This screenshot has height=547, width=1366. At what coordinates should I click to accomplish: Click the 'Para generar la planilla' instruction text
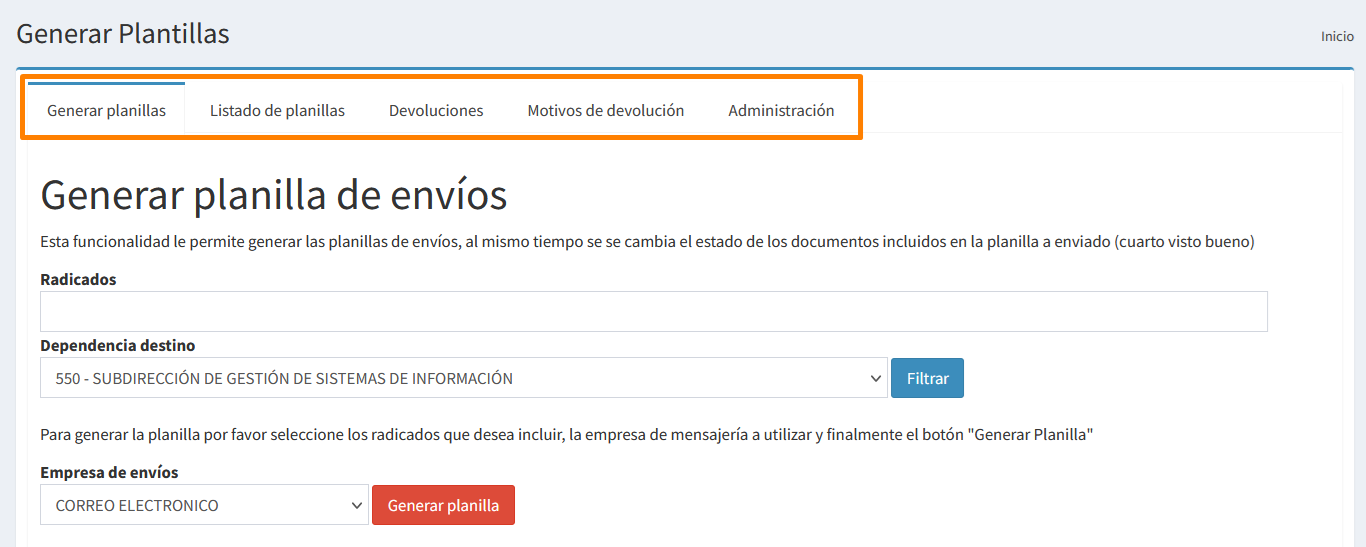pyautogui.click(x=566, y=436)
